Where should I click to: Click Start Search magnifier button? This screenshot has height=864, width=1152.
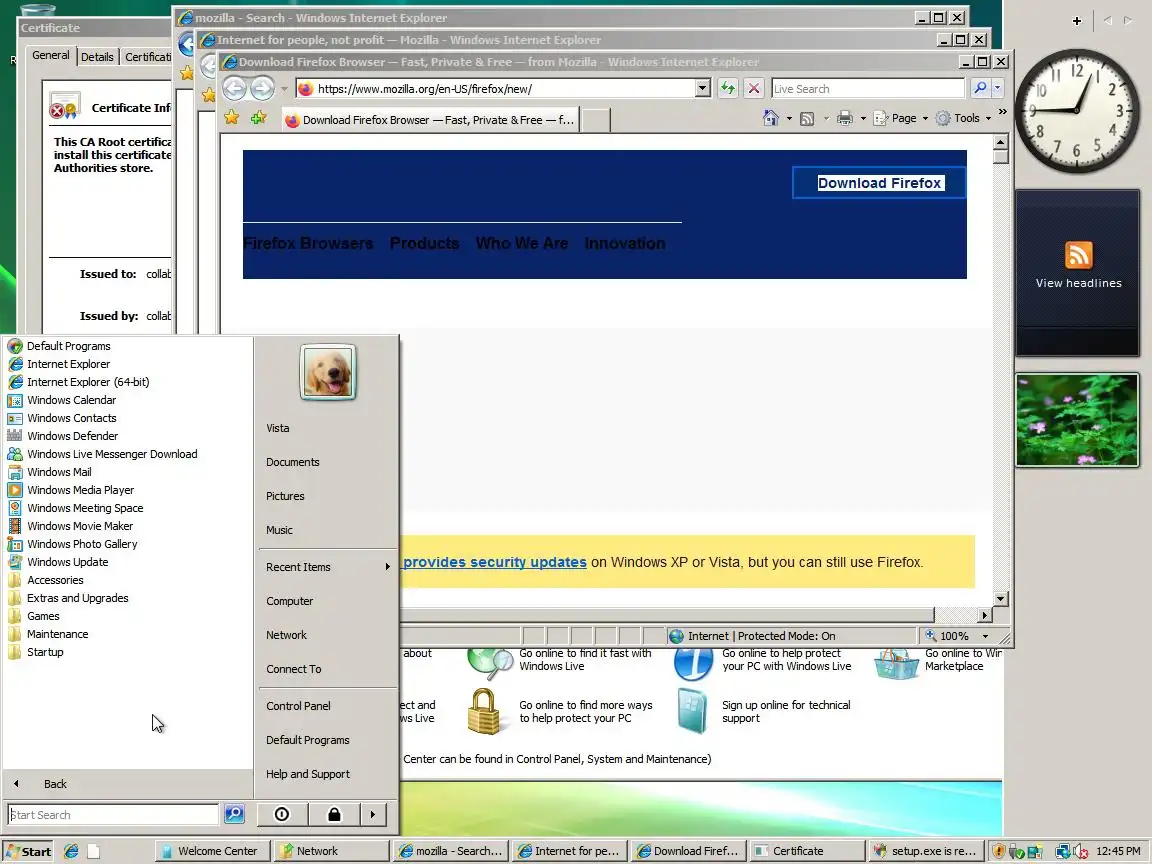234,814
